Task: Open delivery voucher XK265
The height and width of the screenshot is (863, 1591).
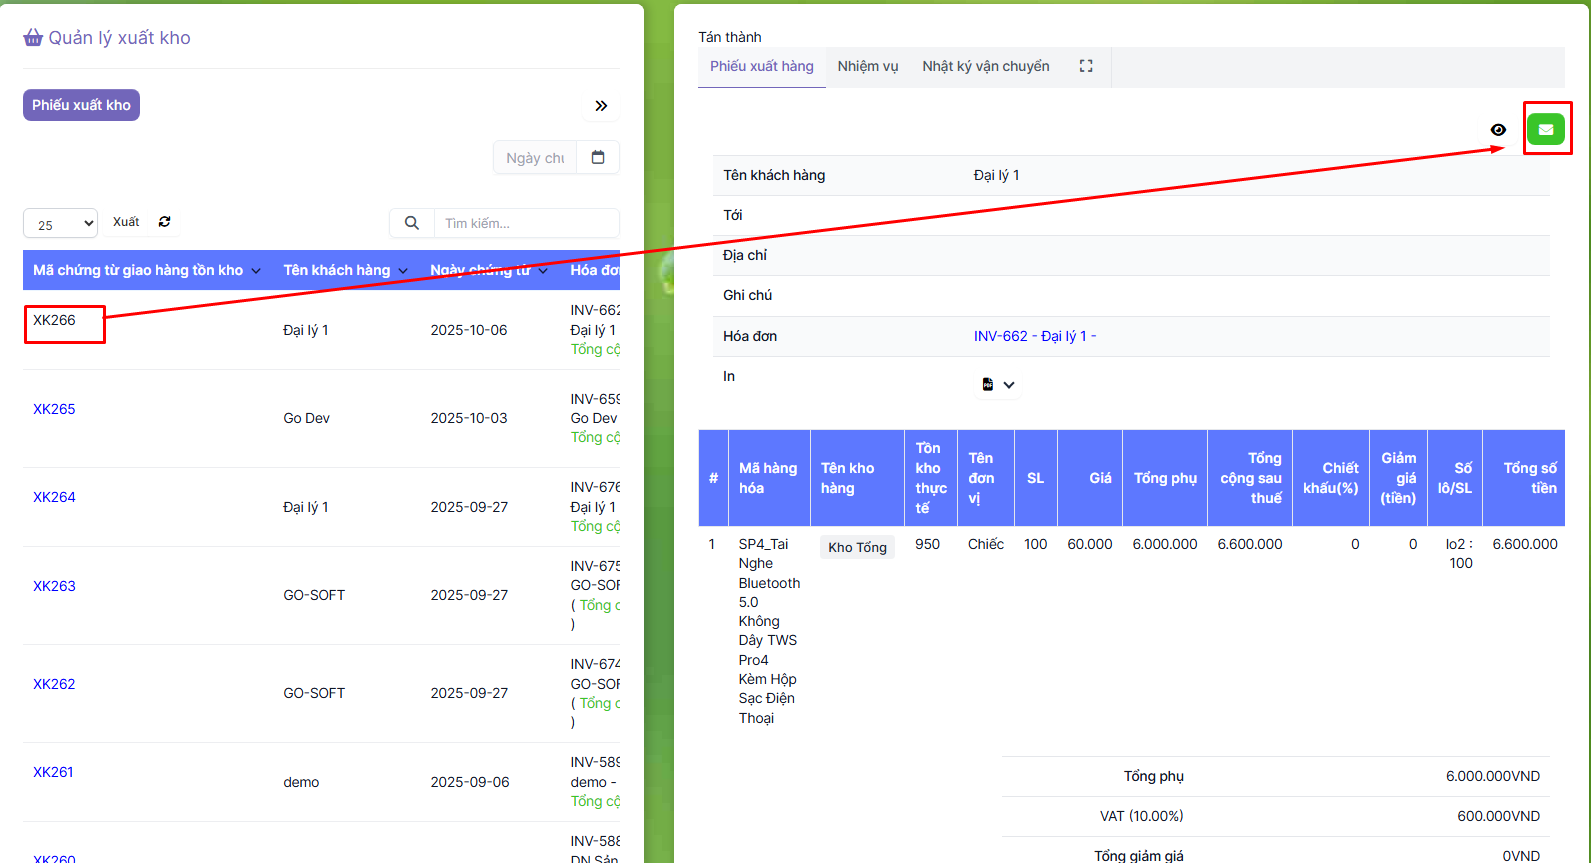Action: point(54,409)
